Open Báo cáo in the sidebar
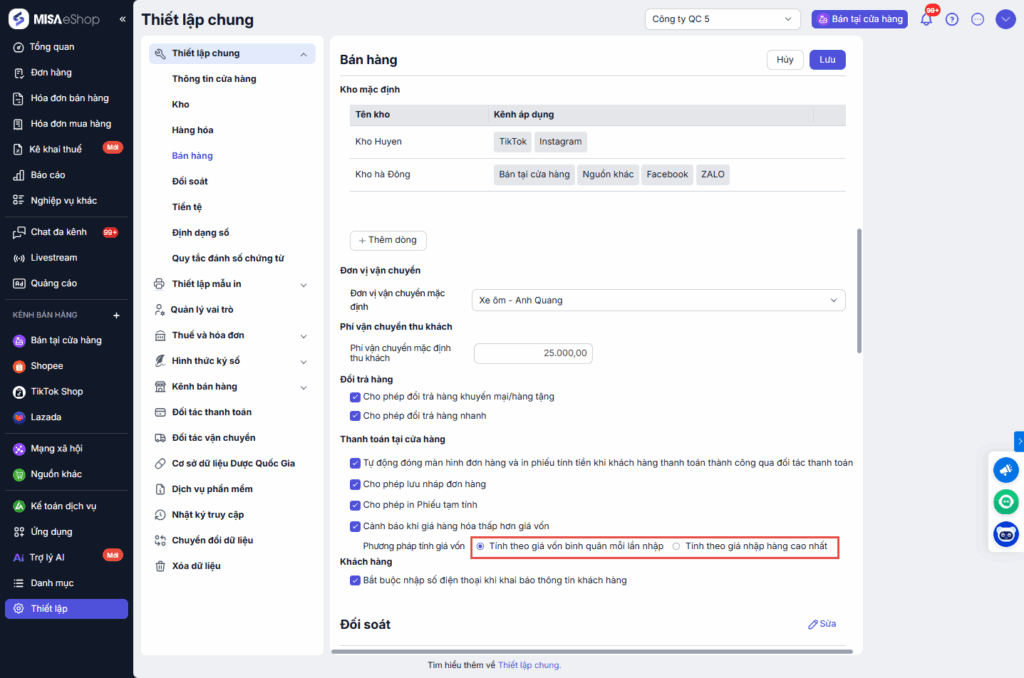 pyautogui.click(x=47, y=175)
